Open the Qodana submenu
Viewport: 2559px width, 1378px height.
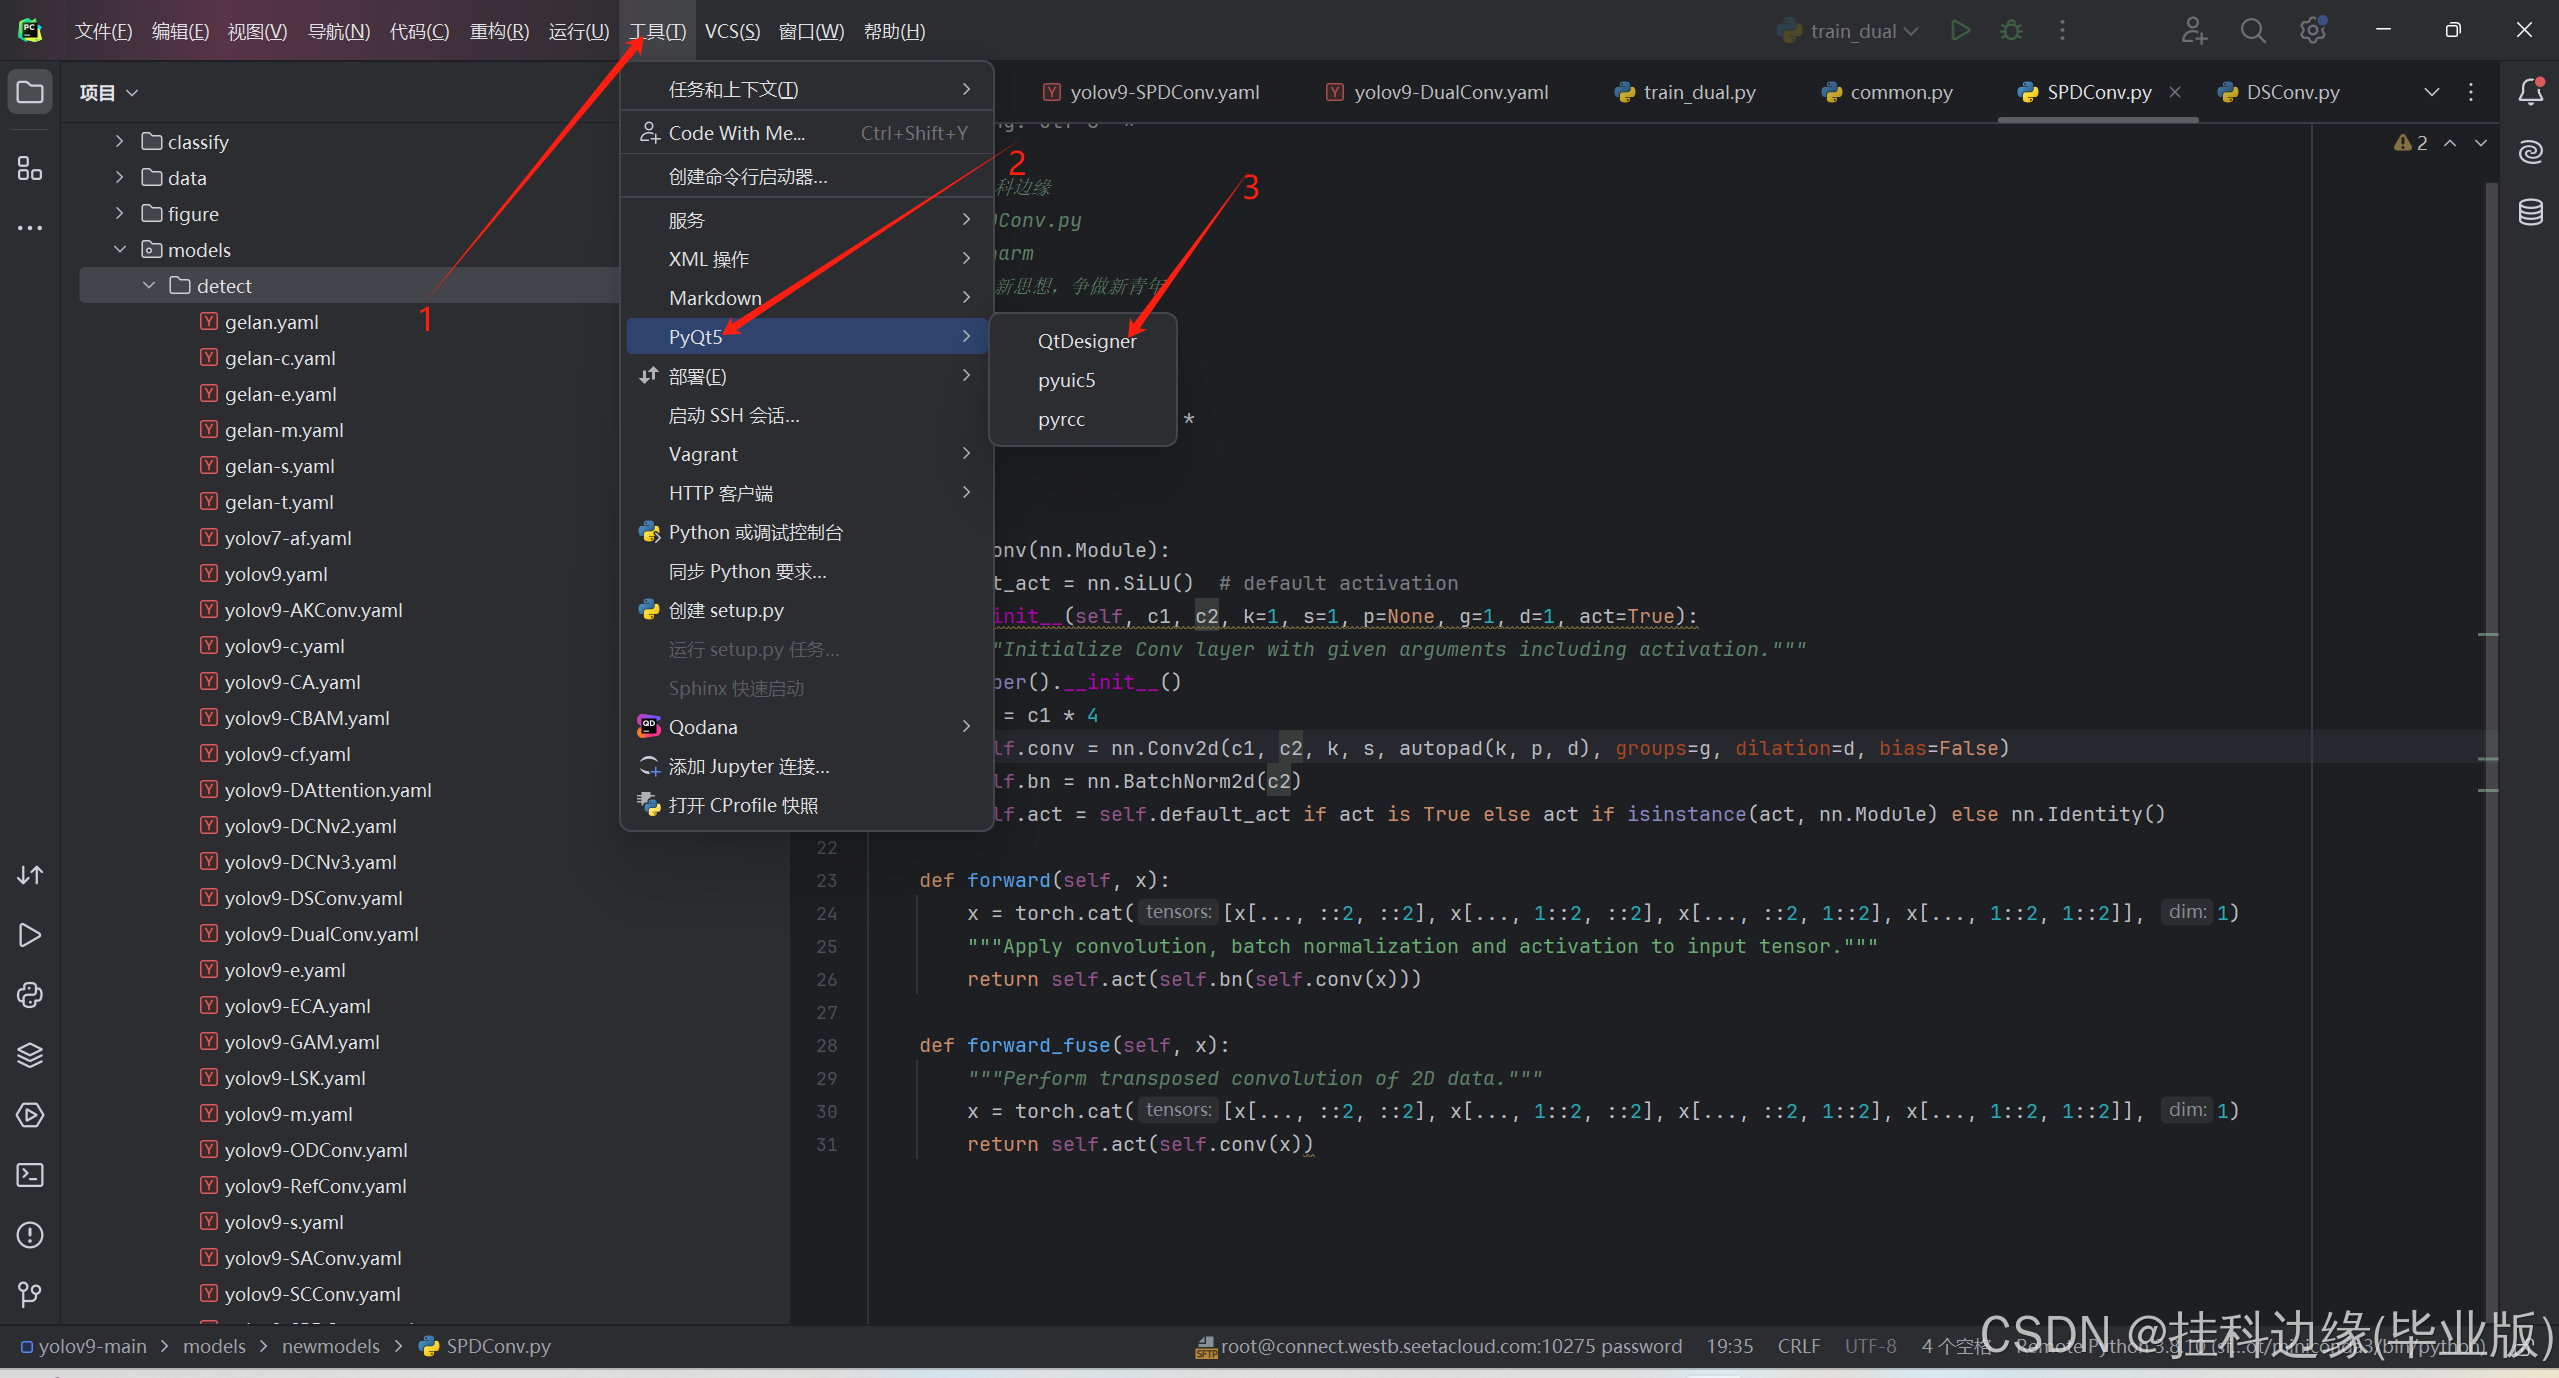point(807,727)
